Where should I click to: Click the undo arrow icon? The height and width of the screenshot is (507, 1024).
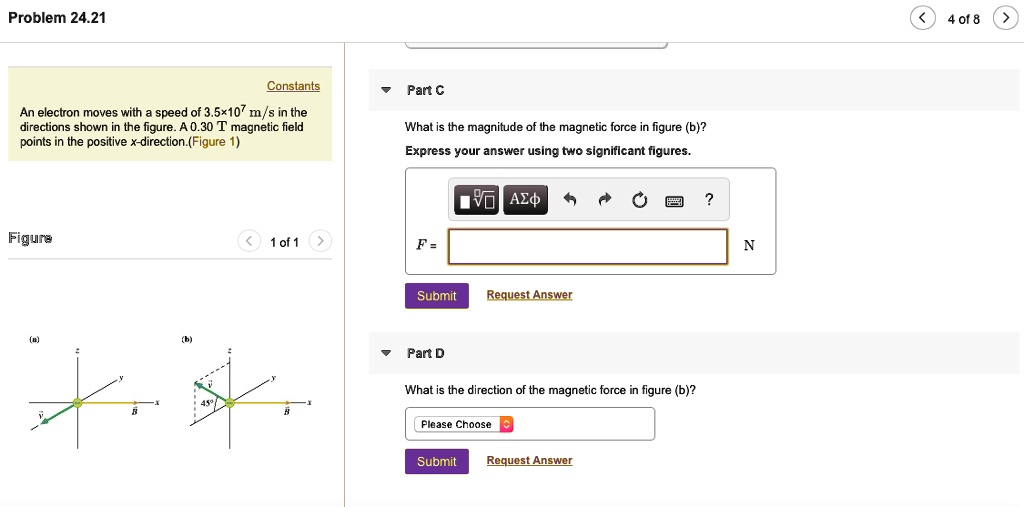tap(570, 200)
